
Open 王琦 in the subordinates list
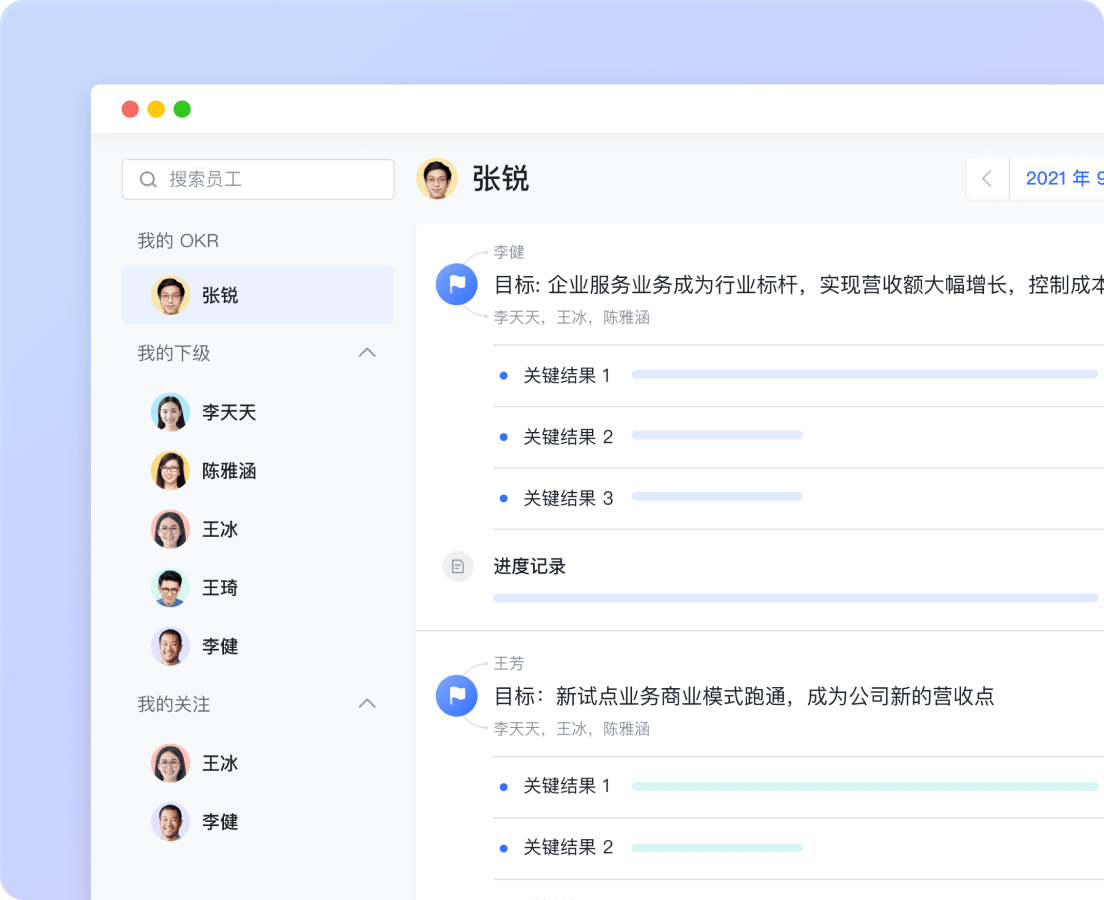point(220,587)
